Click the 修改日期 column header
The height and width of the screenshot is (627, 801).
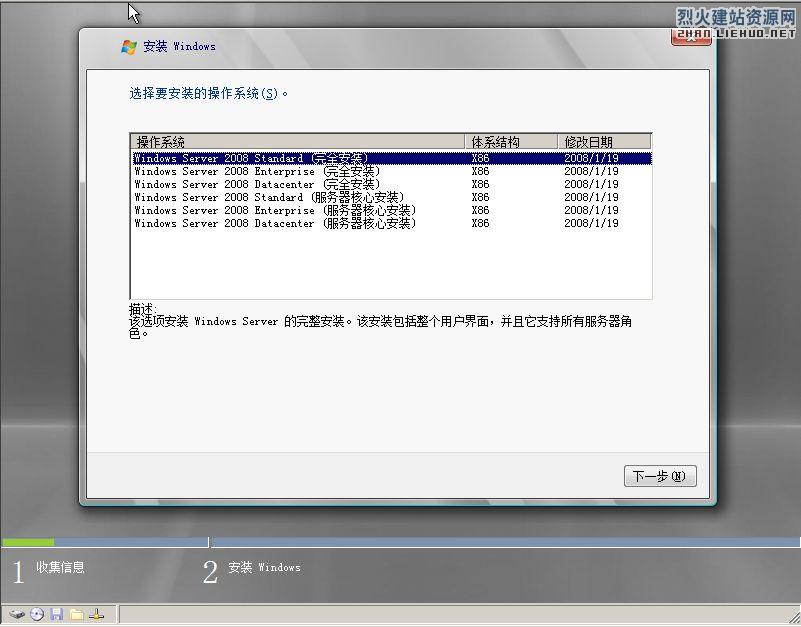604,142
